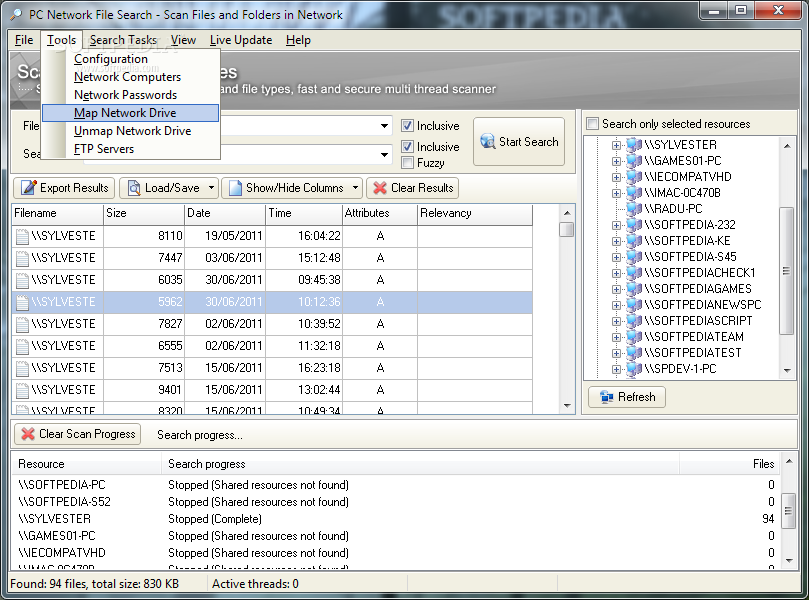Click the Export Results button
The height and width of the screenshot is (600, 809).
pos(64,188)
